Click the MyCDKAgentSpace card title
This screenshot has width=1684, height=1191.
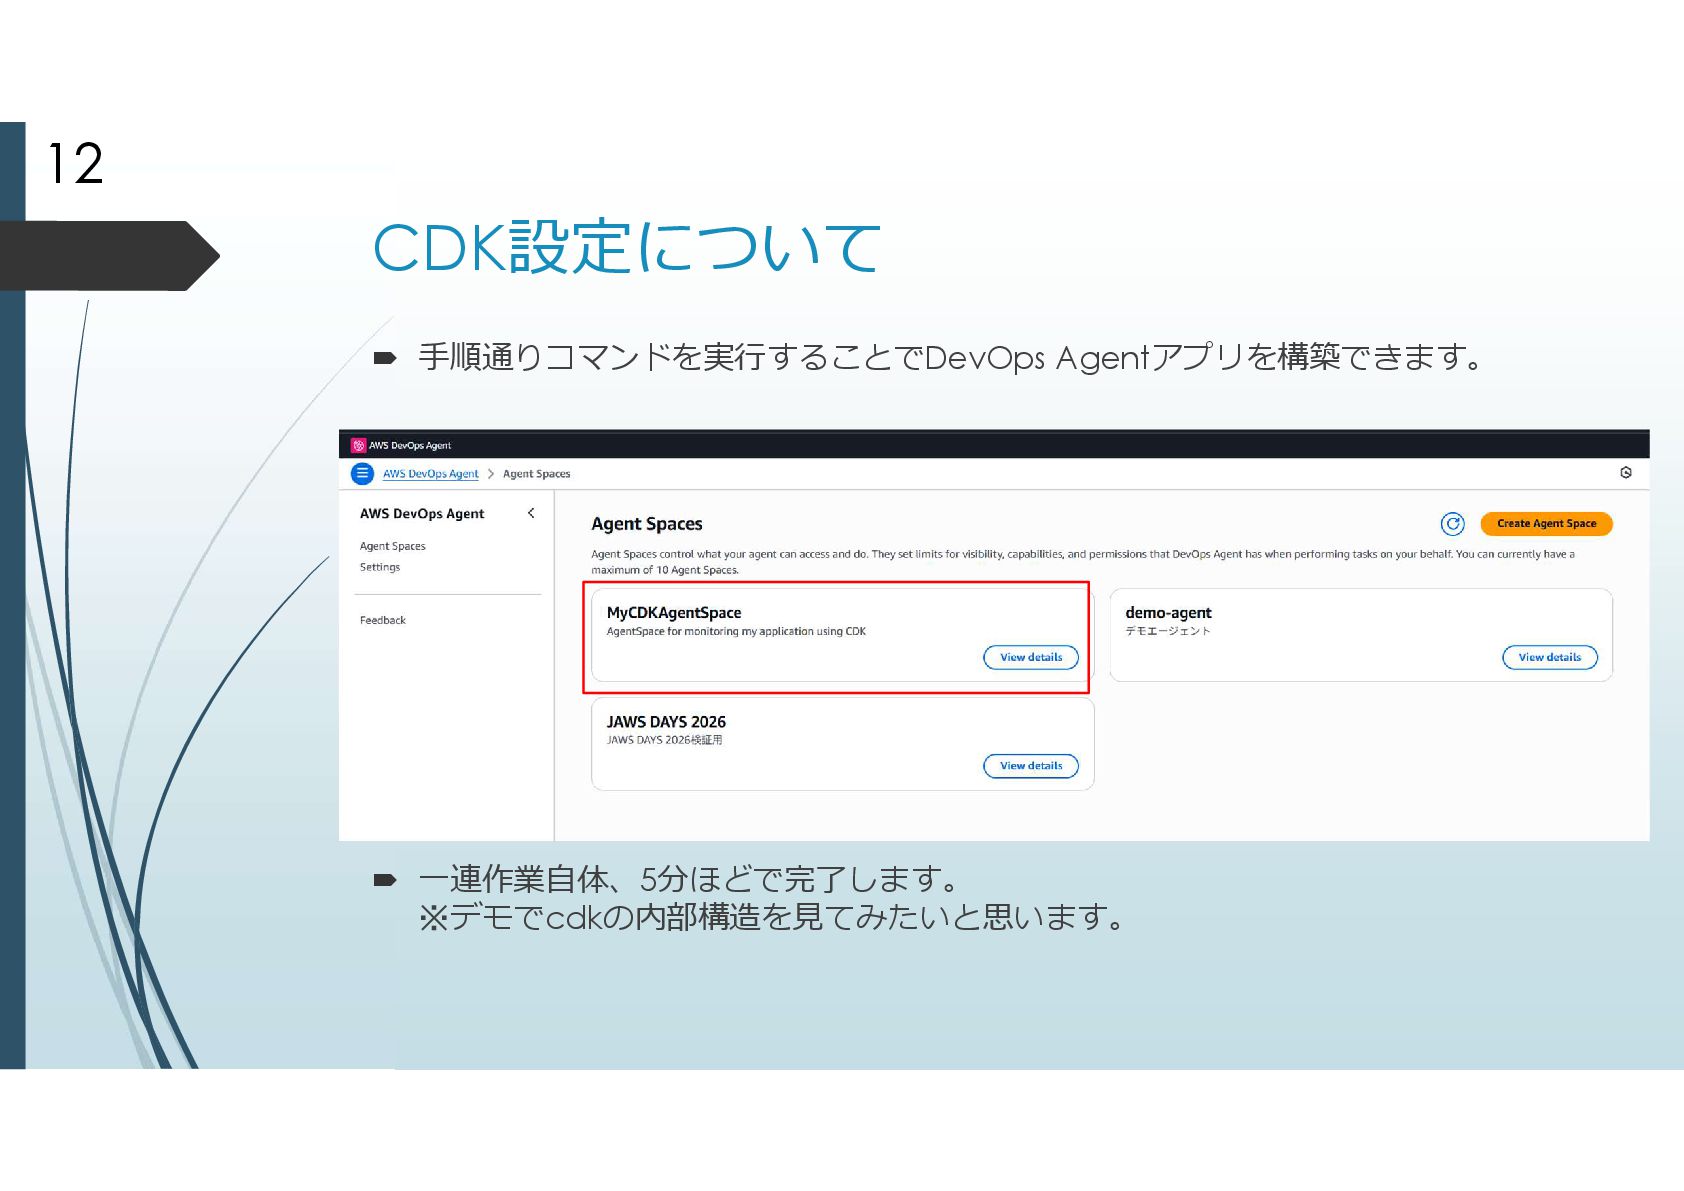(x=674, y=613)
